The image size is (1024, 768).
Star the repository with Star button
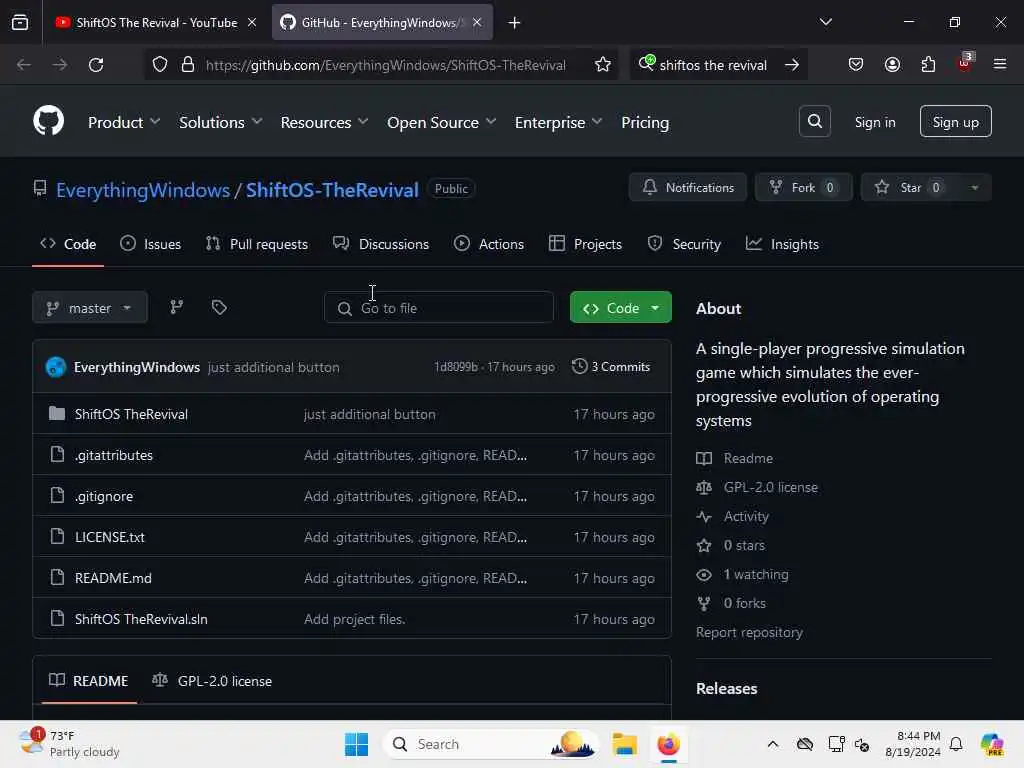pyautogui.click(x=910, y=187)
